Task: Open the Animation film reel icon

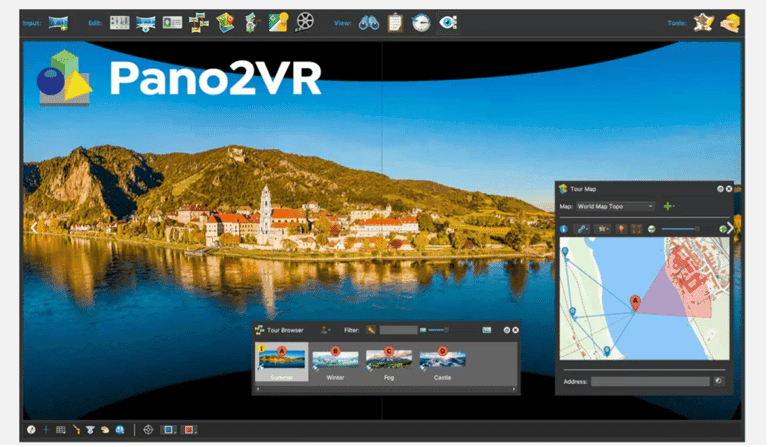Action: (x=305, y=23)
